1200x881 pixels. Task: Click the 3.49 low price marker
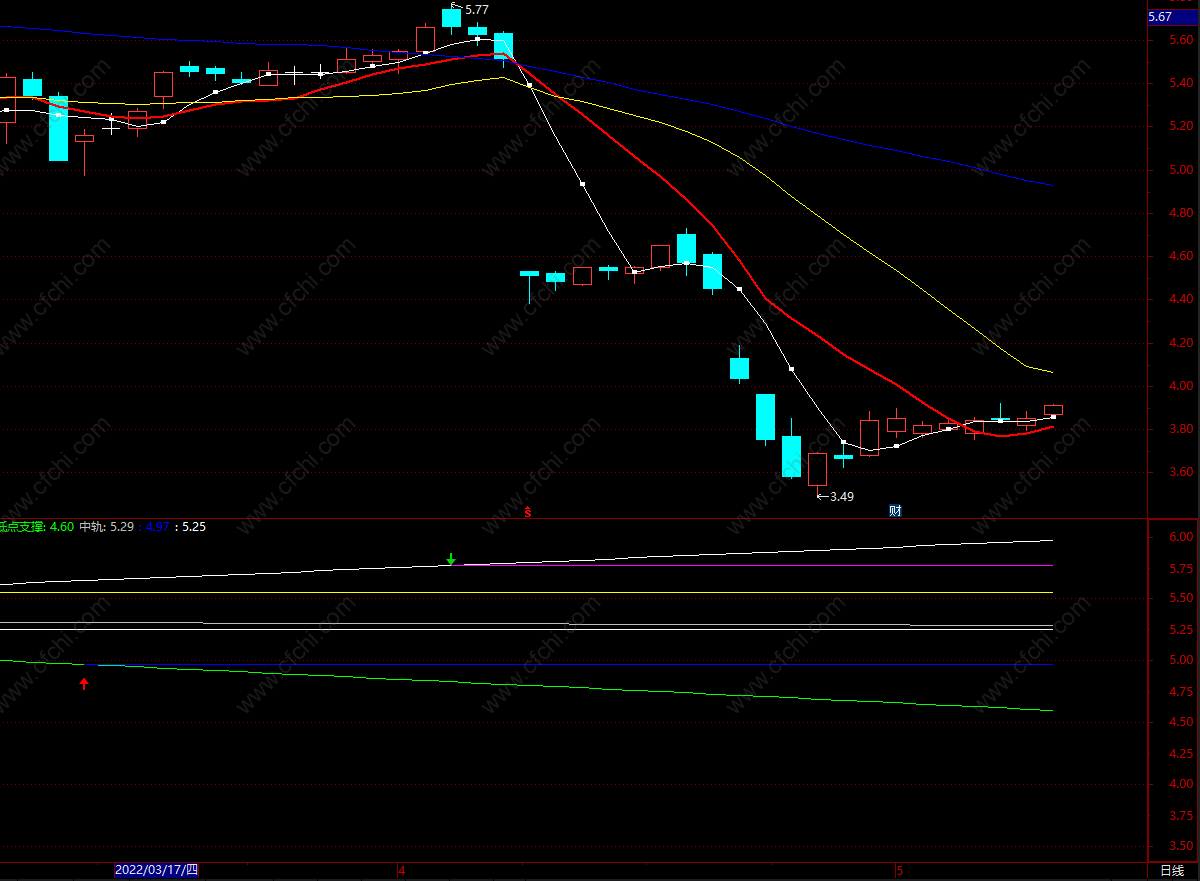(838, 496)
